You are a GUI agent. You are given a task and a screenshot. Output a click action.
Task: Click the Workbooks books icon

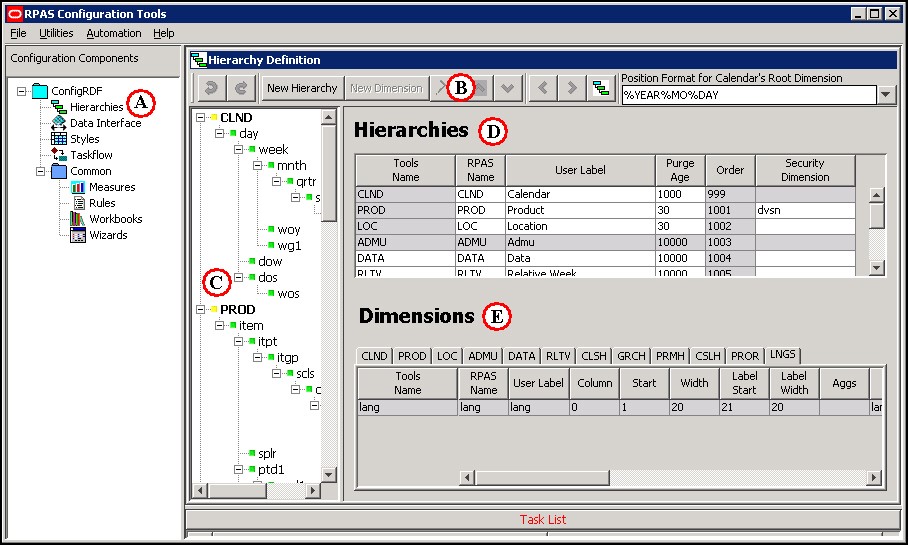[x=78, y=218]
